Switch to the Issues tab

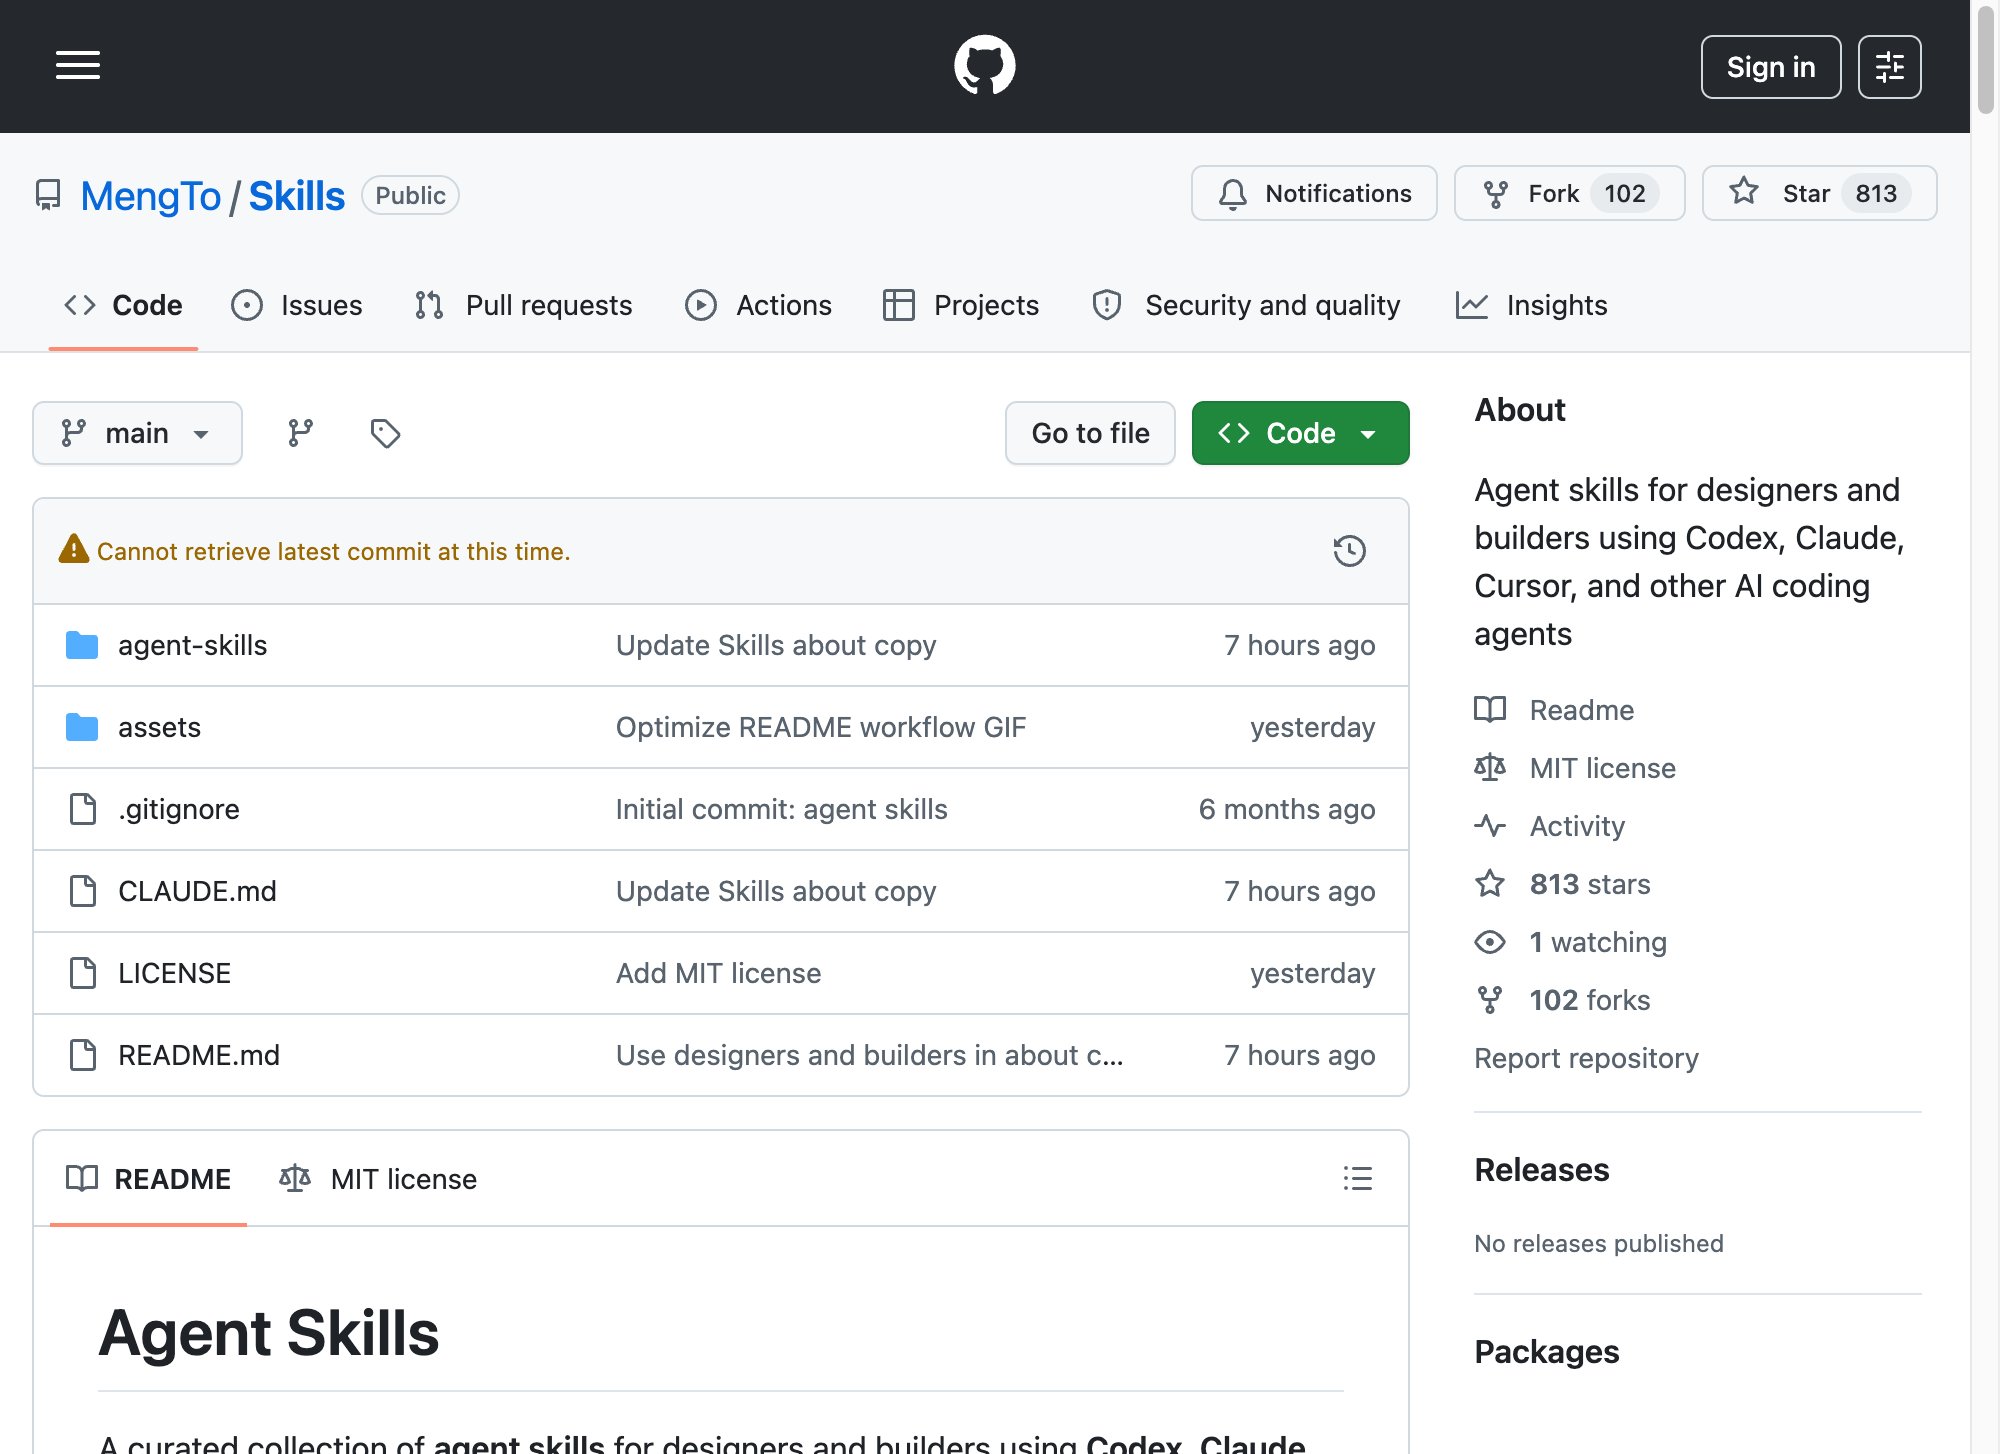coord(297,305)
